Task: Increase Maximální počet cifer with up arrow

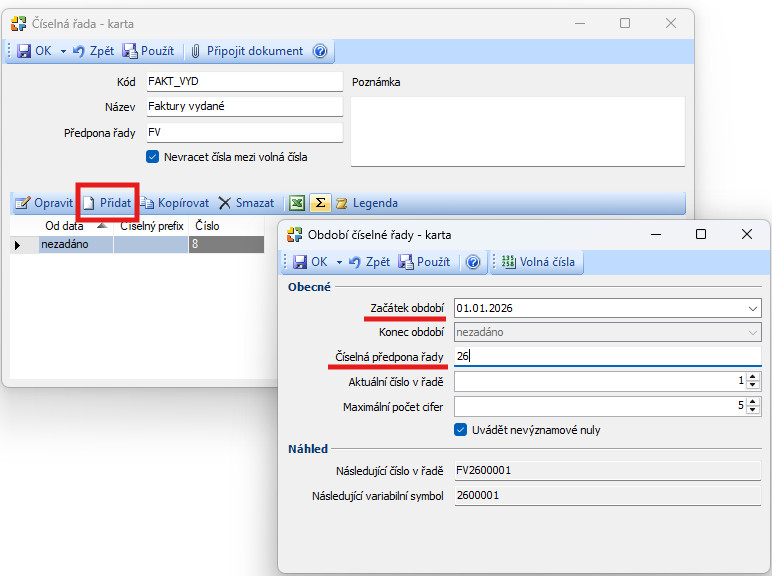Action: pyautogui.click(x=753, y=401)
